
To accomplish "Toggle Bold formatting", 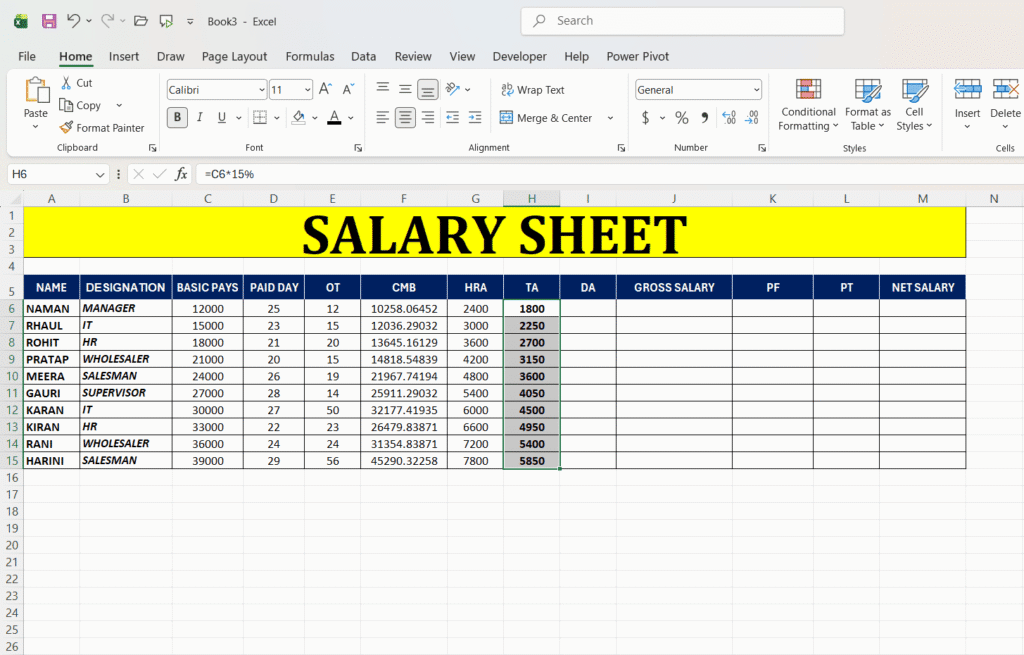I will point(177,118).
